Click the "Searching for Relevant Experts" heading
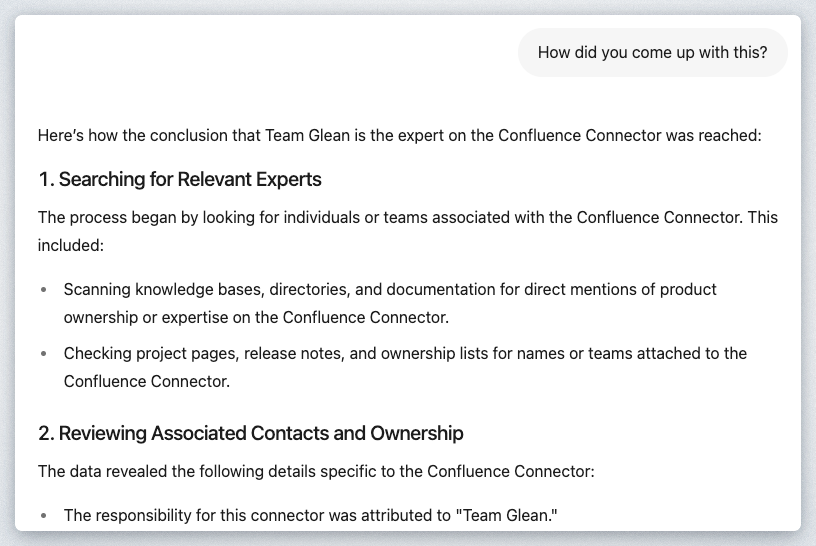Screen dimensions: 816x546 (x=190, y=180)
